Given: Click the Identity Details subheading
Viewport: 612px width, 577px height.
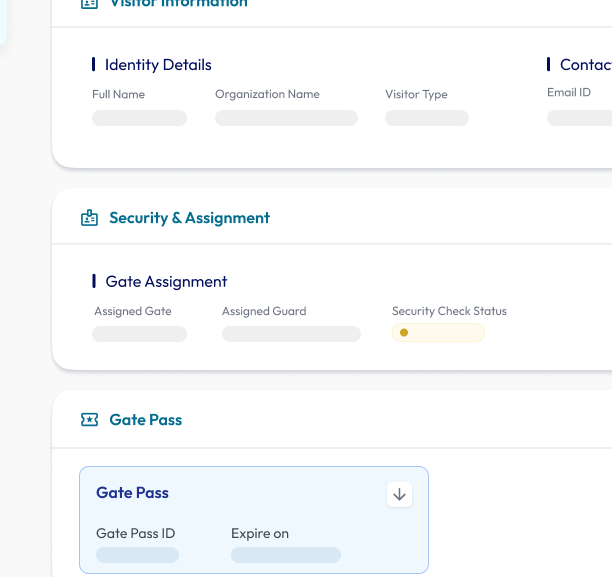Looking at the screenshot, I should pyautogui.click(x=158, y=65).
